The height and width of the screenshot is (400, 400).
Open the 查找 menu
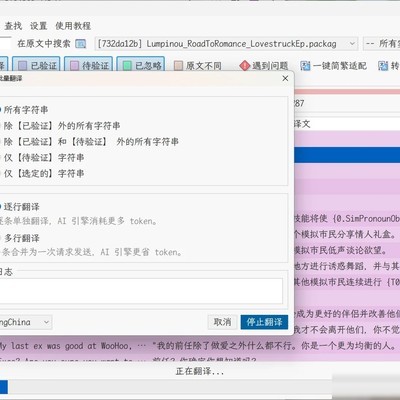point(13,26)
